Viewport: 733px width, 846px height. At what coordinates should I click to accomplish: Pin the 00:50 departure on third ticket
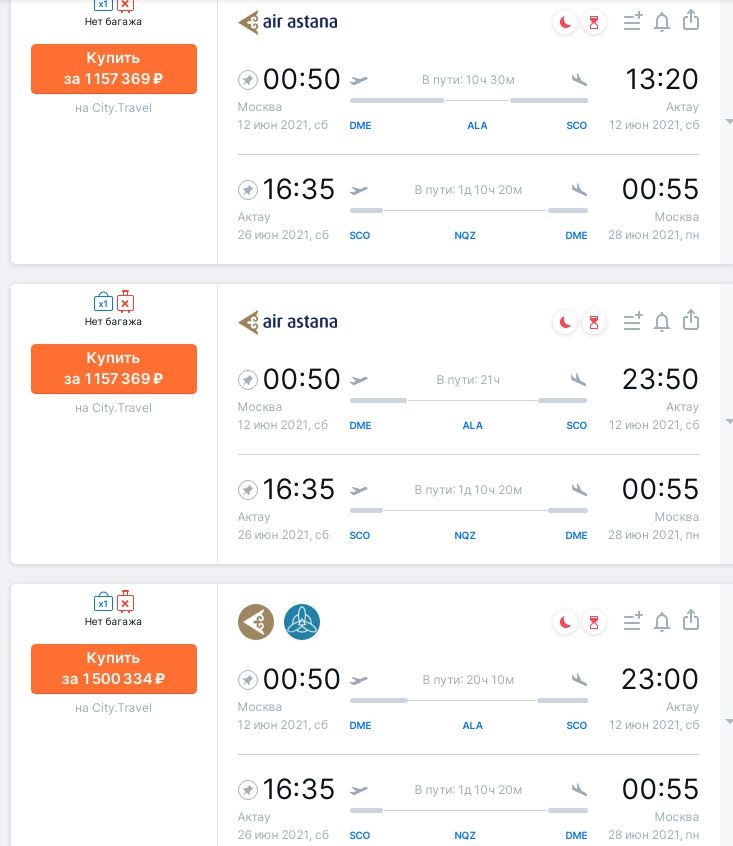click(x=248, y=680)
